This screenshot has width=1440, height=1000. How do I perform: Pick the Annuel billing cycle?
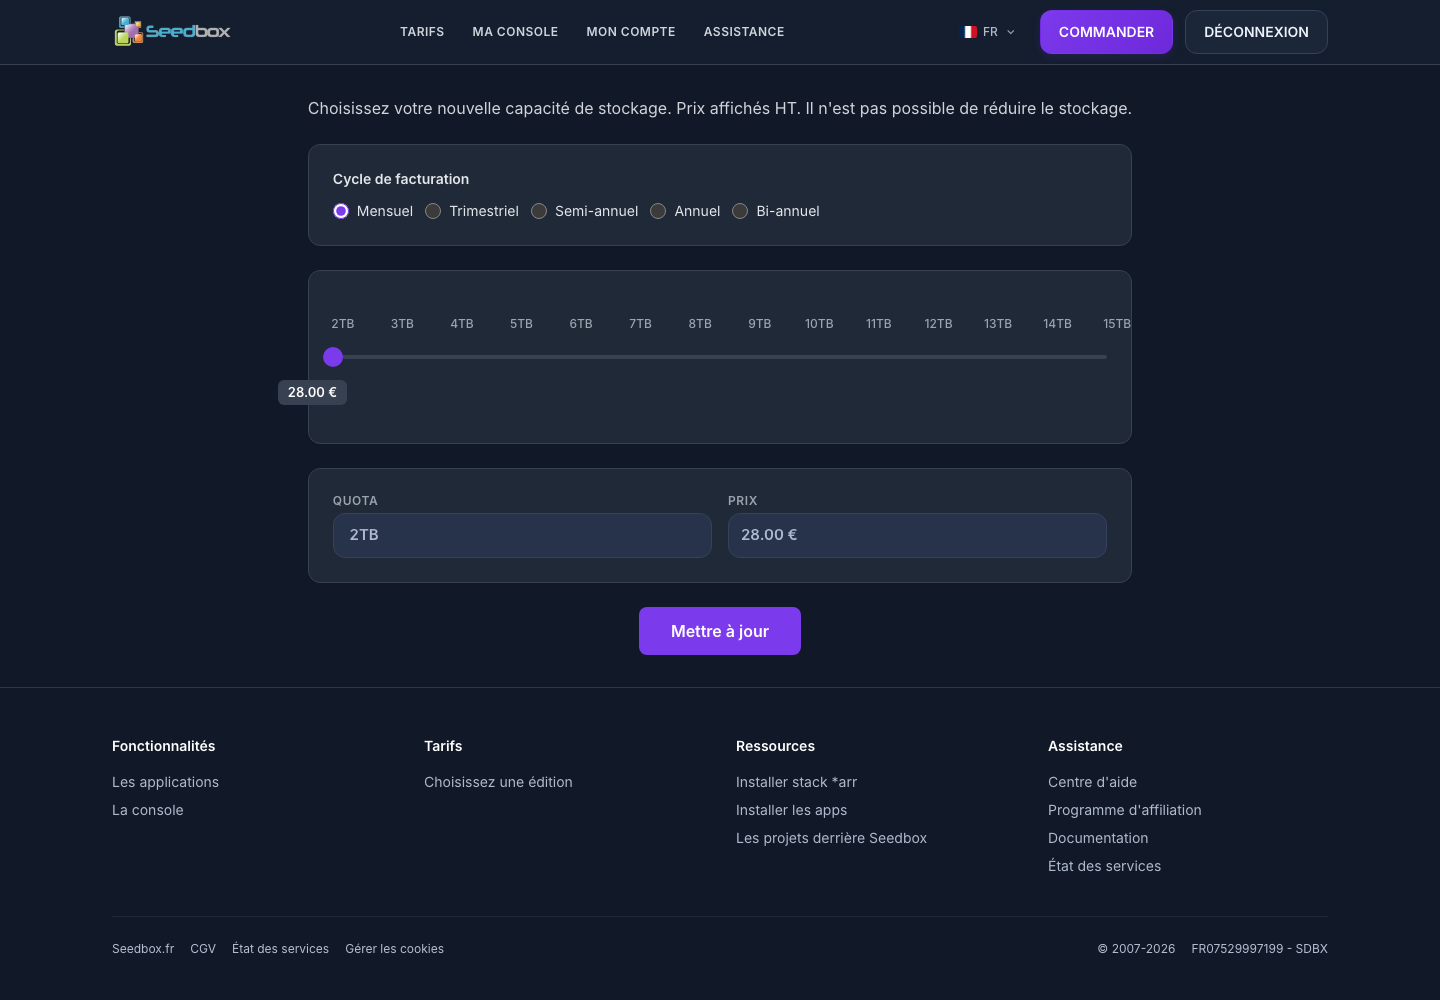click(x=658, y=211)
